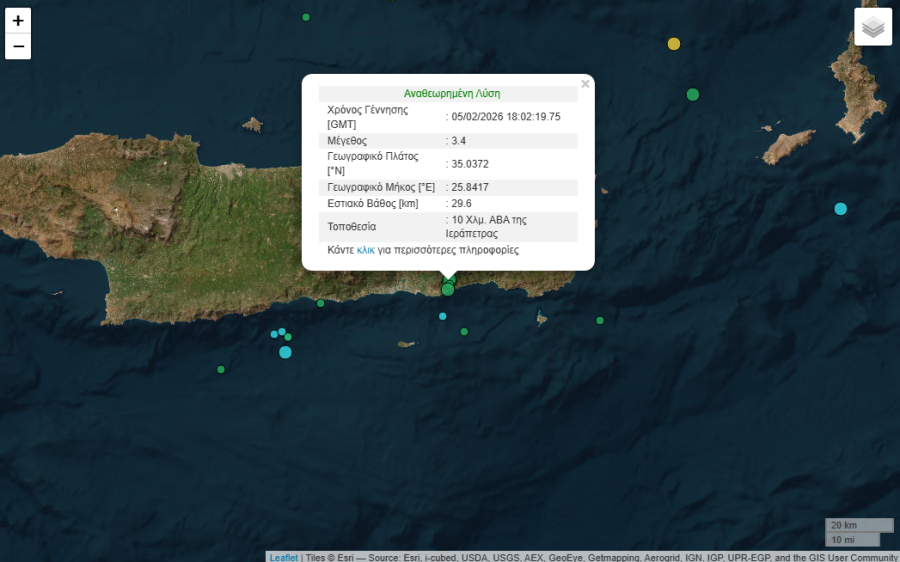Open the map layers control
Screen dimensions: 900x562
pos(873,26)
